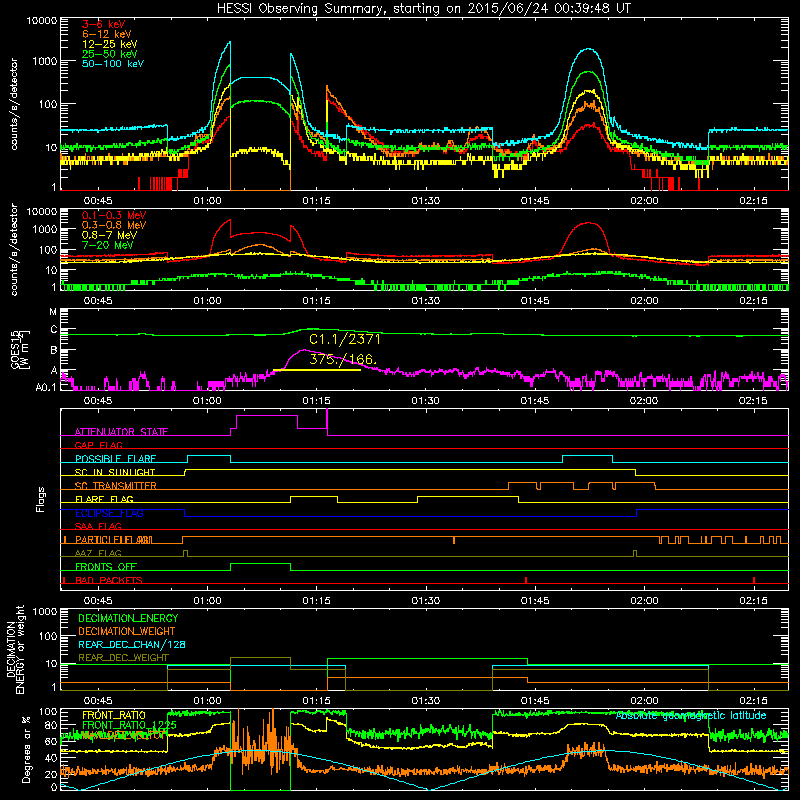This screenshot has width=800, height=800.
Task: Click the 0.3-0.8 MeV legend entry
Action: pos(114,225)
